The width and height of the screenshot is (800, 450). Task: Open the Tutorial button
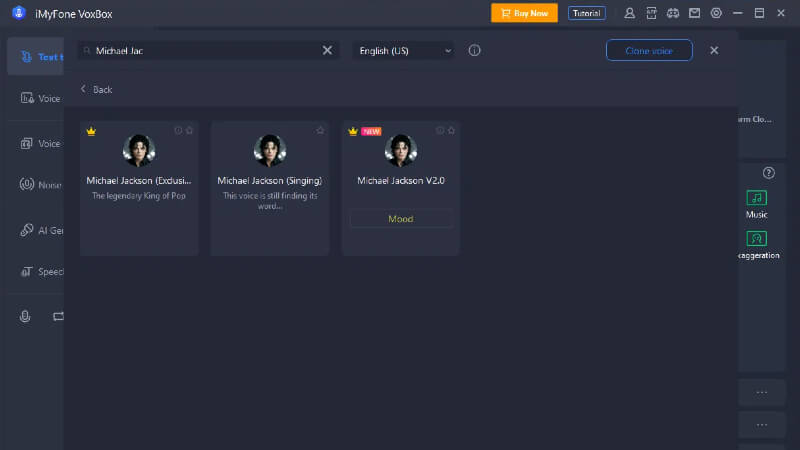[x=587, y=13]
